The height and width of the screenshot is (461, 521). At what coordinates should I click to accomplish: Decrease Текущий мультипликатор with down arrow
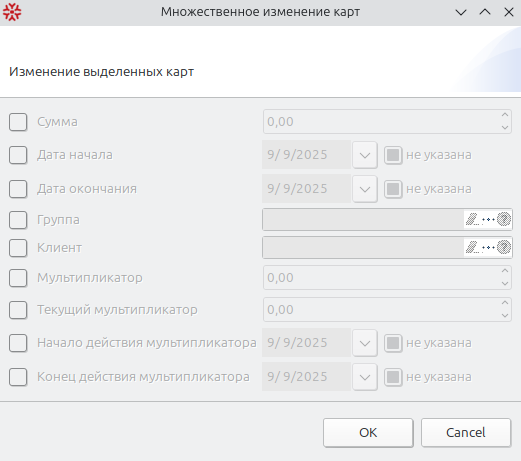(505, 316)
